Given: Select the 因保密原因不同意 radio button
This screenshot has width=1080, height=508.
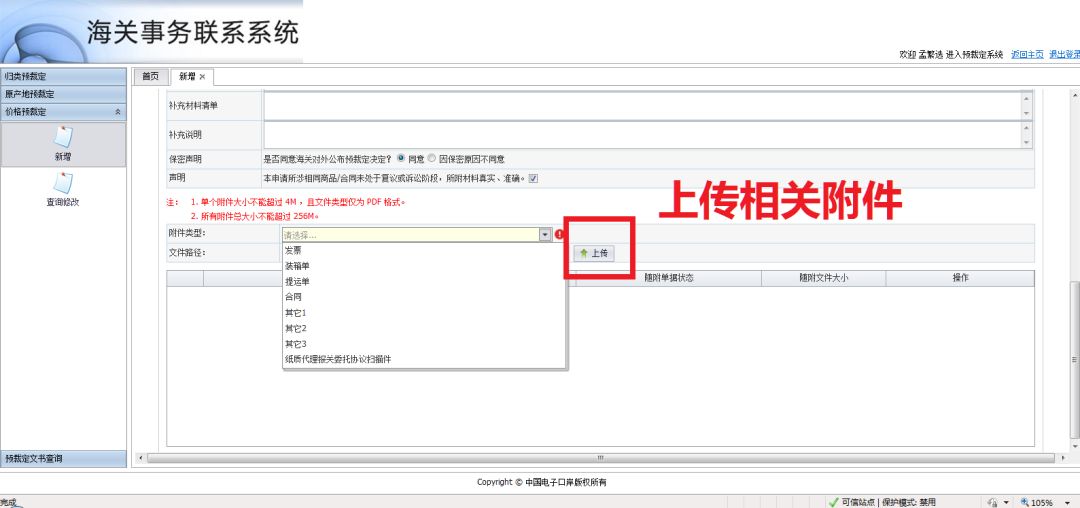Looking at the screenshot, I should (432, 158).
